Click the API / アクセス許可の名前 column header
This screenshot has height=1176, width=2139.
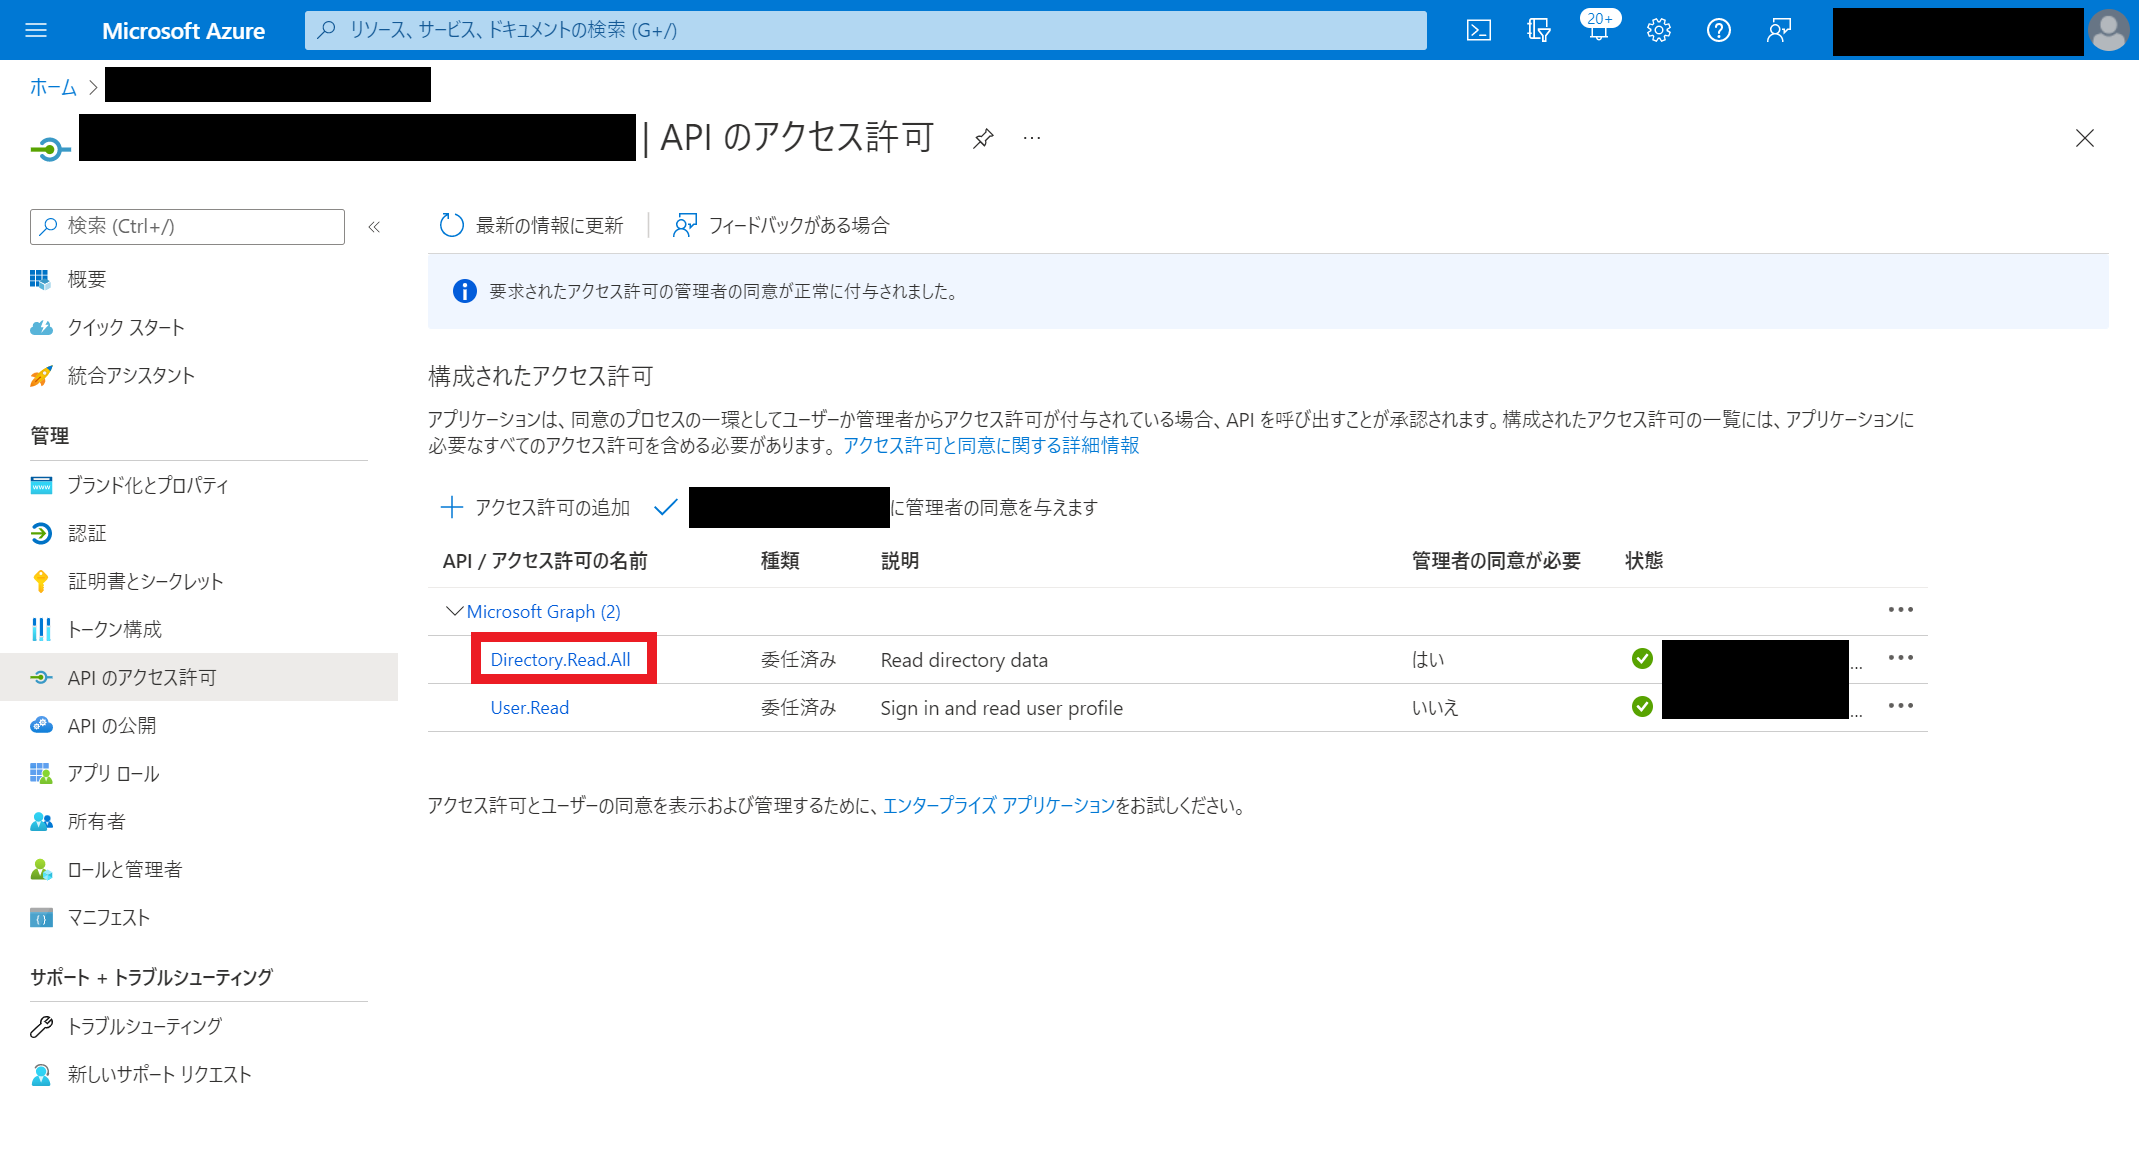coord(545,561)
